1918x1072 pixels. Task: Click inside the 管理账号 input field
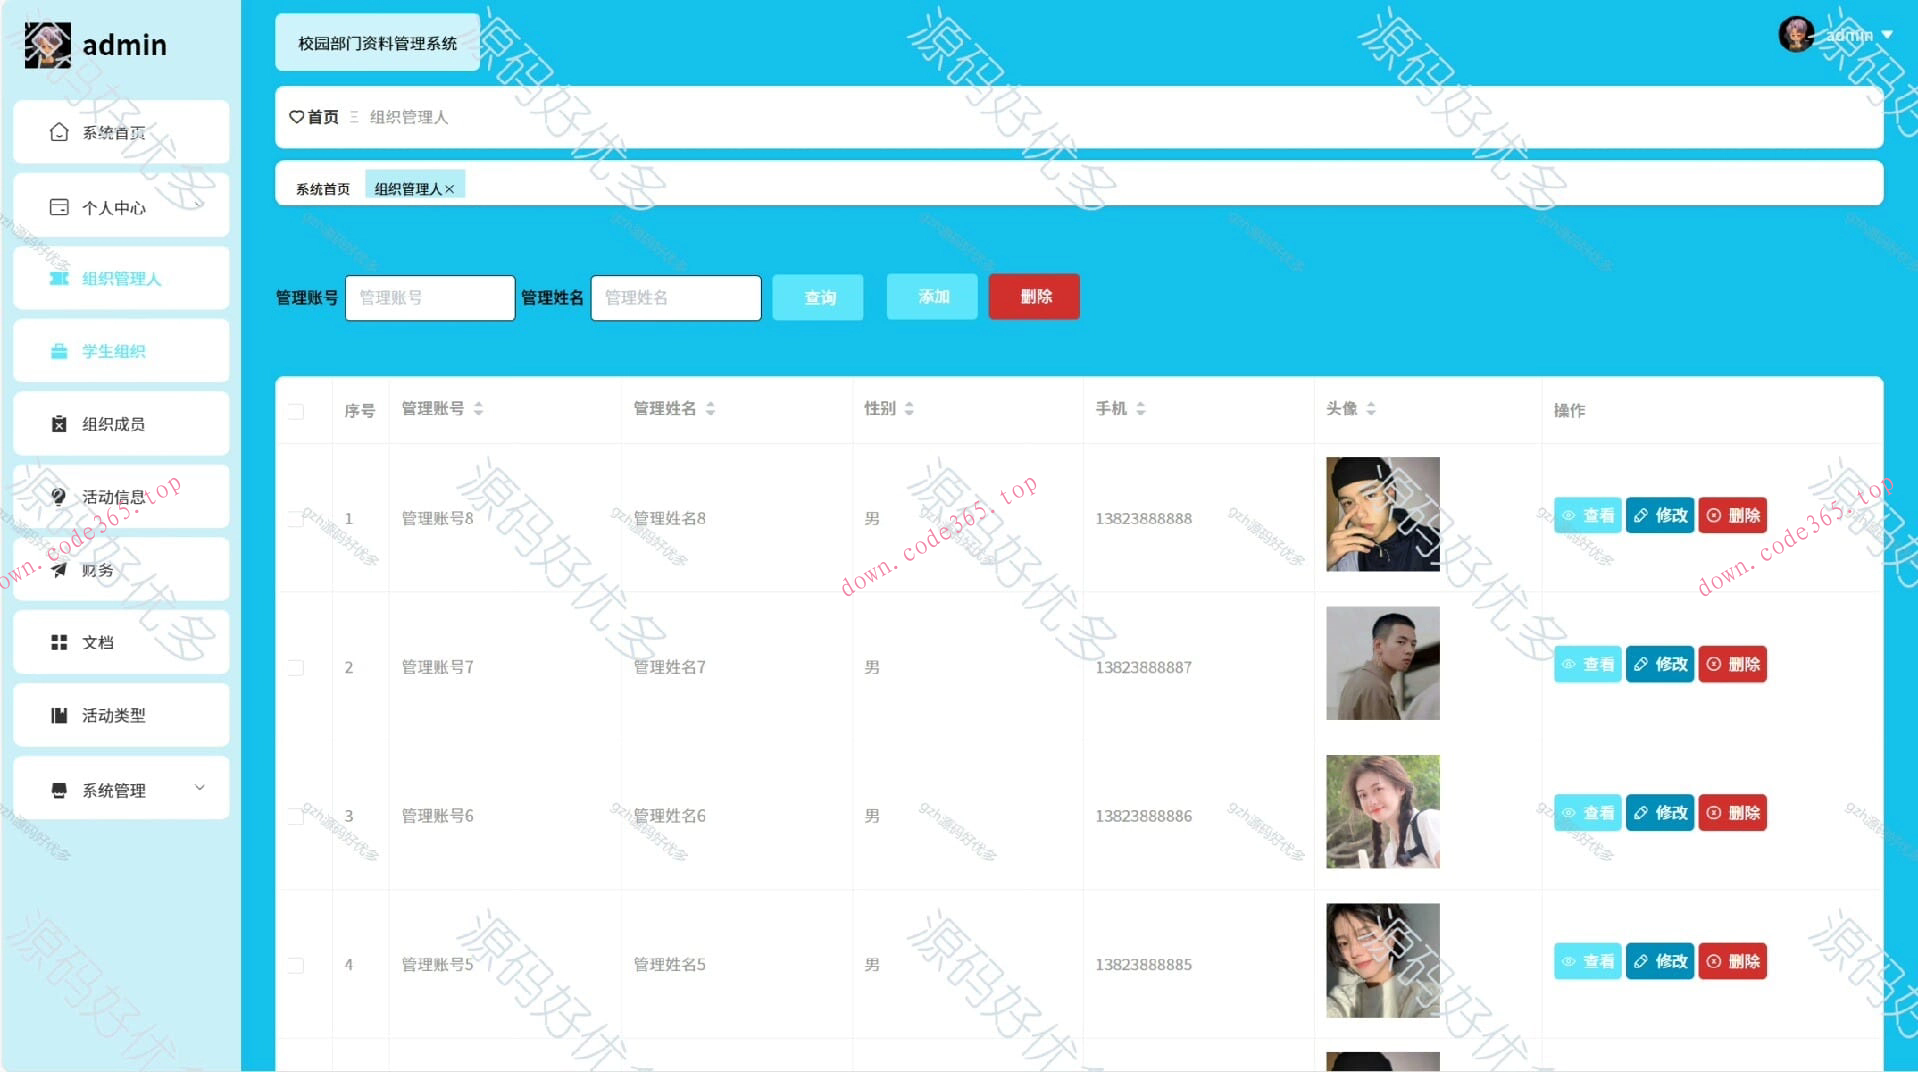429,297
